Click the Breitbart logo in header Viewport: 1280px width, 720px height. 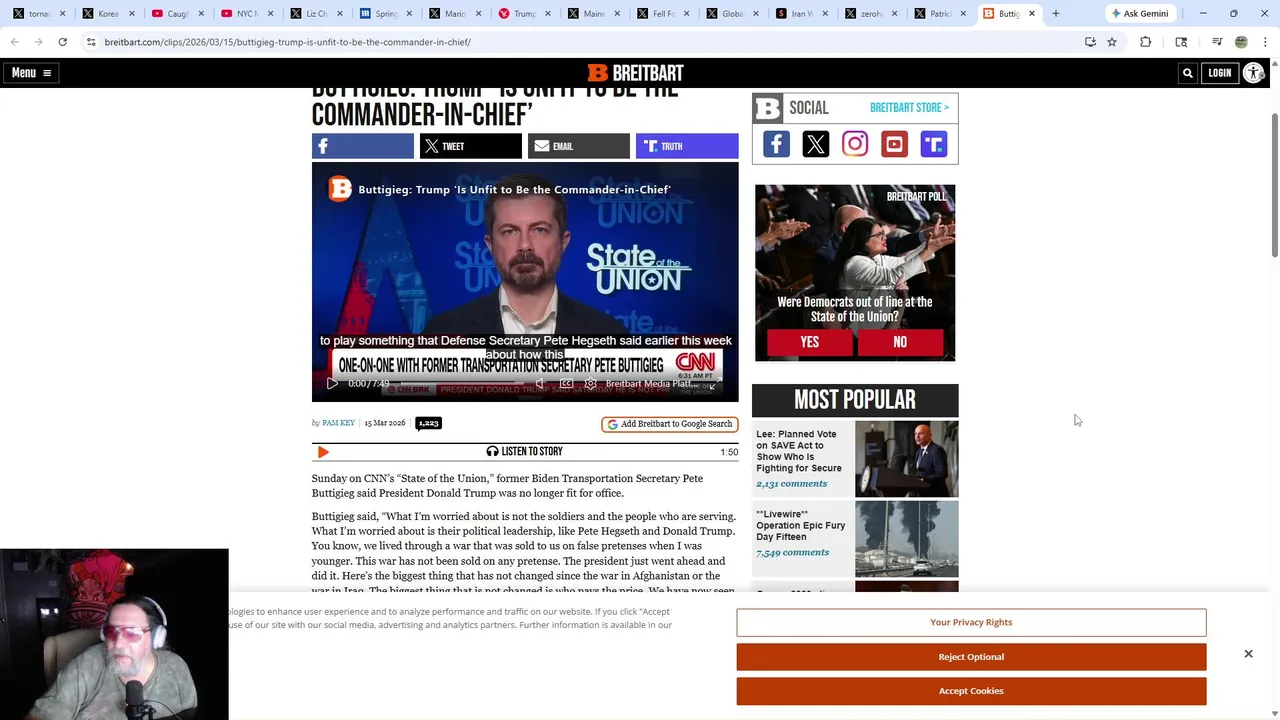(635, 73)
